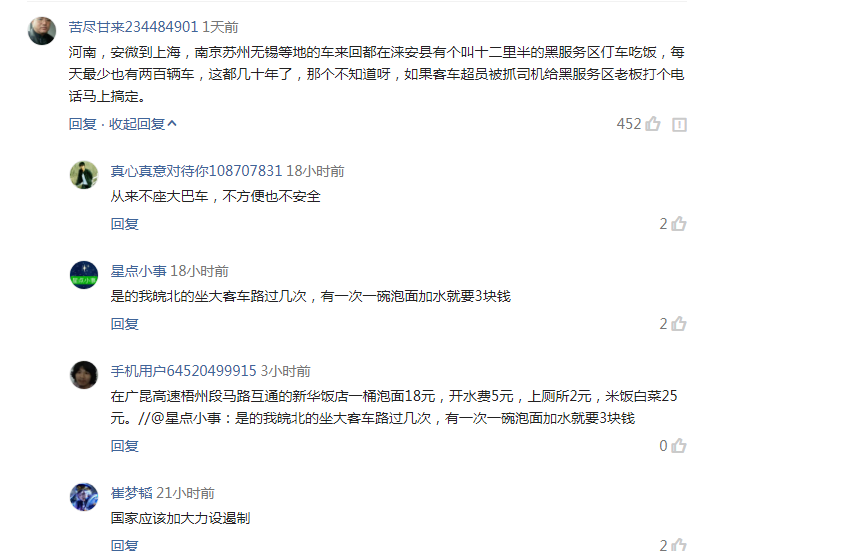Report the top comment via flag icon
The width and height of the screenshot is (866, 551).
(679, 125)
